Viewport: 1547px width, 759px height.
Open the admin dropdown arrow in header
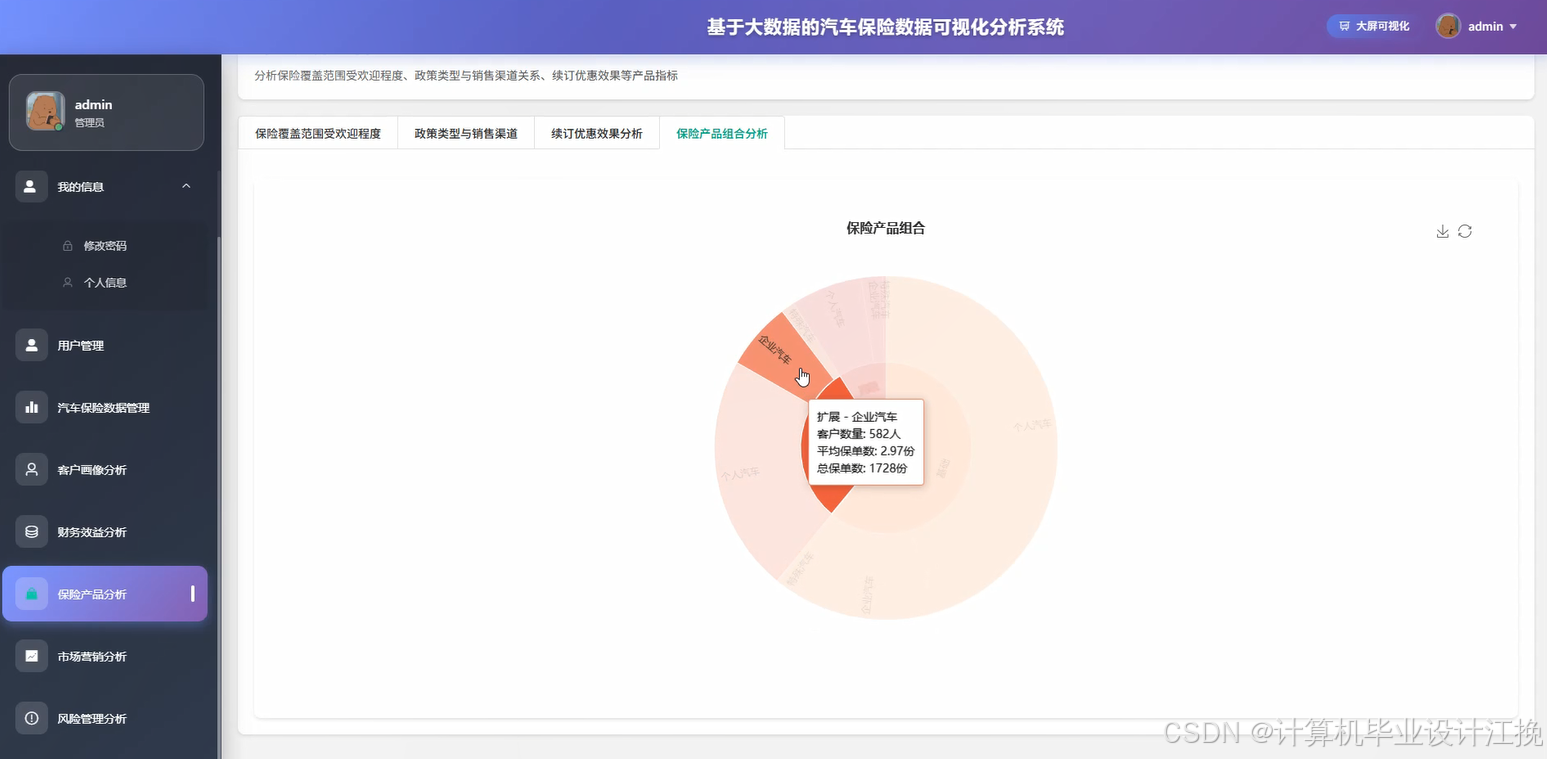point(1513,27)
